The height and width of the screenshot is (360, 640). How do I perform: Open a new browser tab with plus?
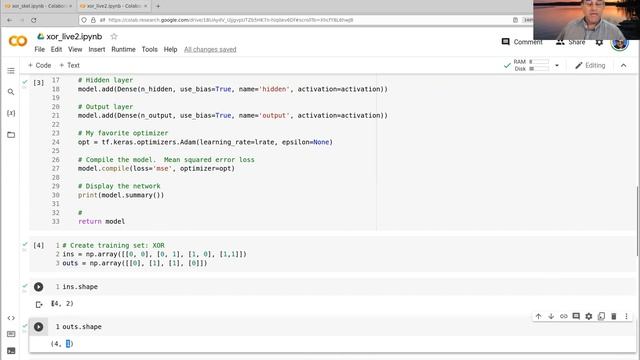point(158,6)
